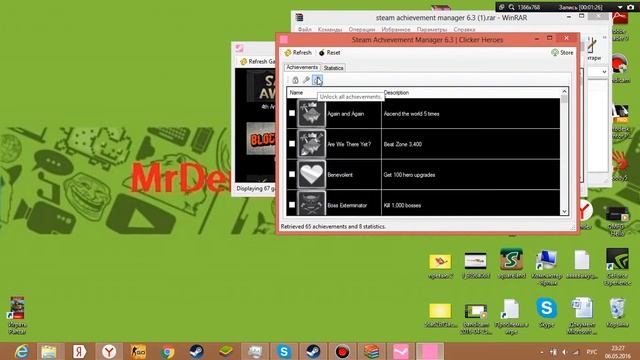Click the РУС language indicator

pyautogui.click(x=591, y=352)
